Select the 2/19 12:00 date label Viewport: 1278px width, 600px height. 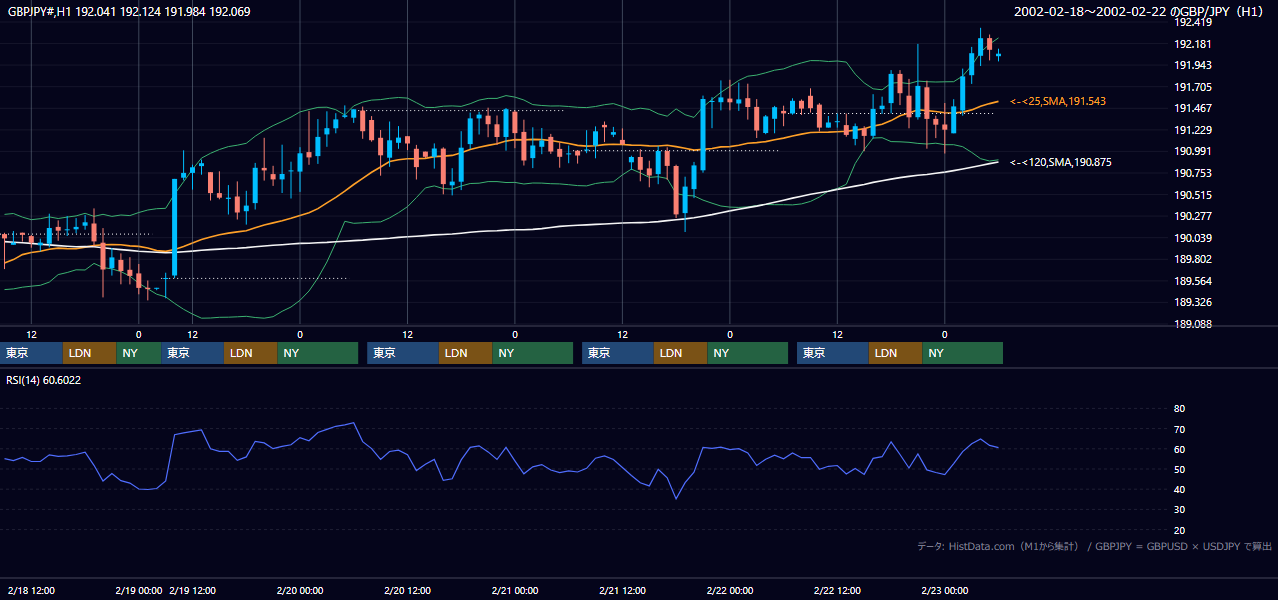pos(194,591)
